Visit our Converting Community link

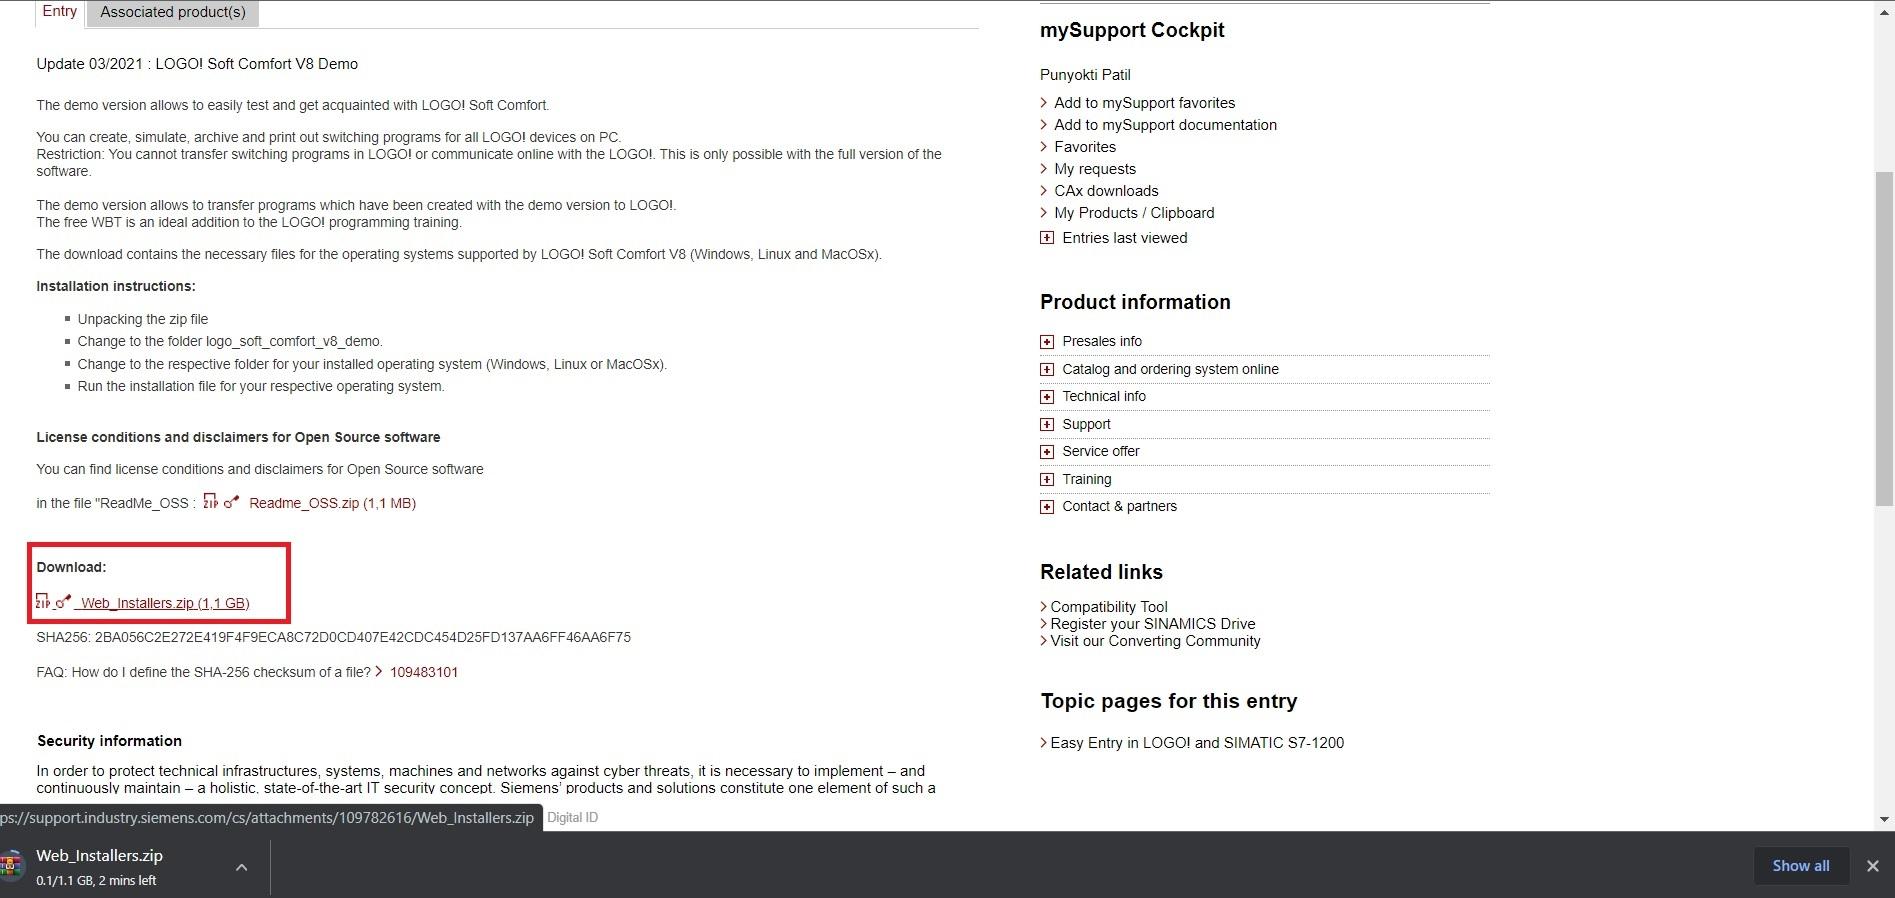click(1155, 641)
